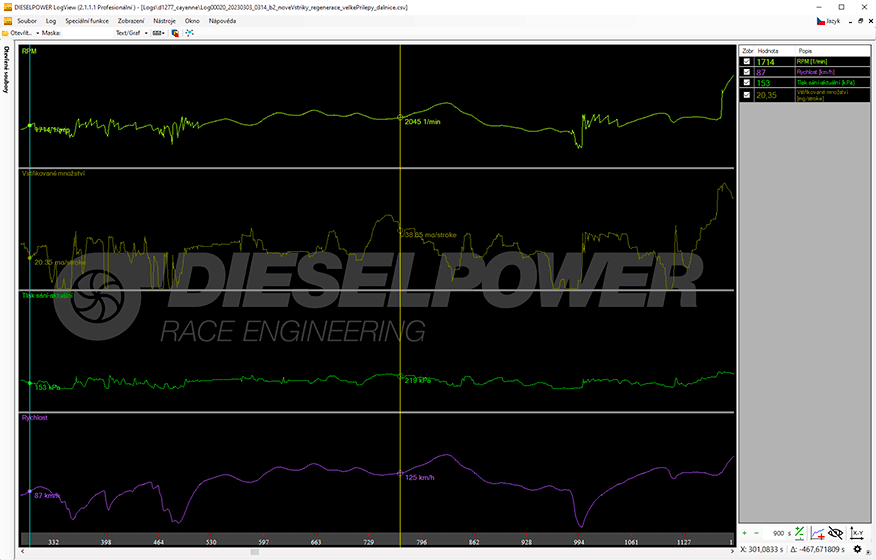Click the Zobr column header

pyautogui.click(x=748, y=51)
